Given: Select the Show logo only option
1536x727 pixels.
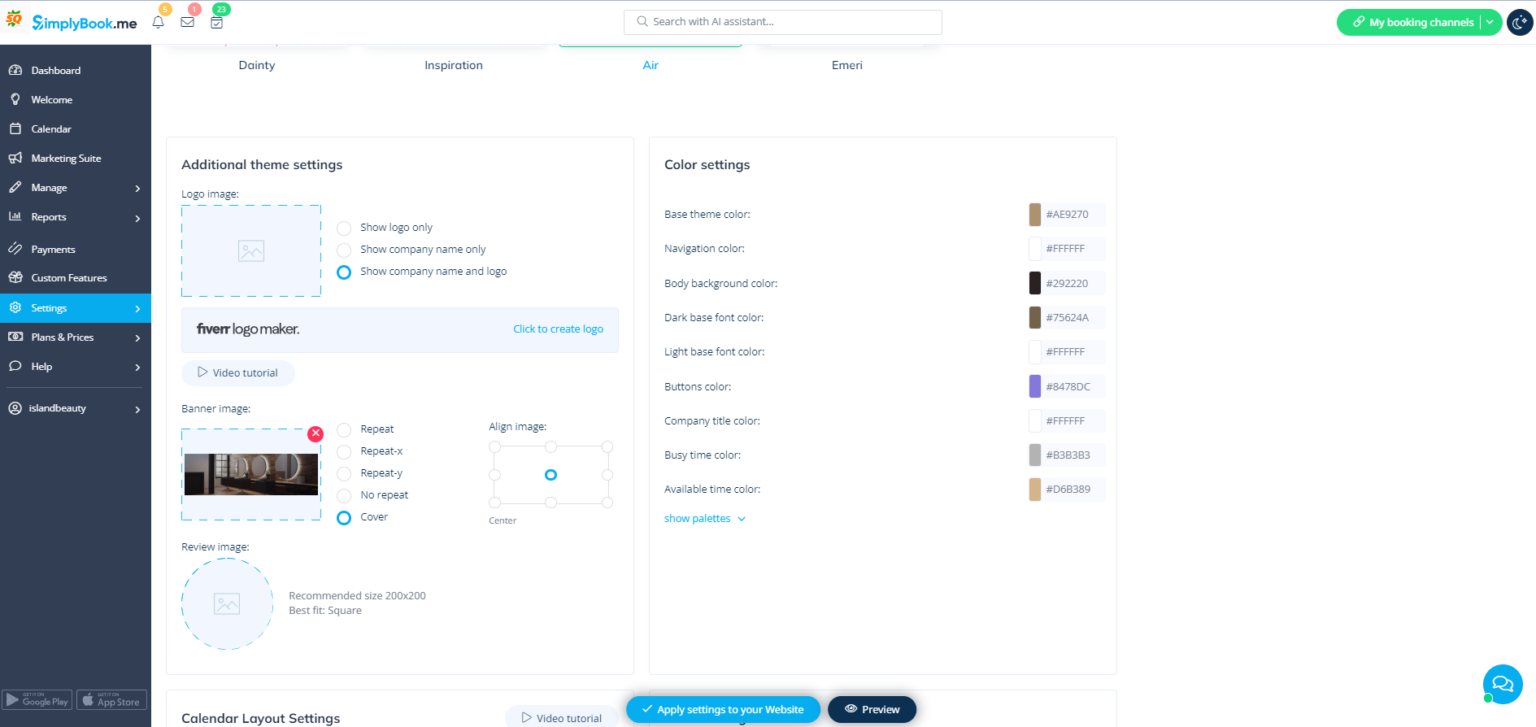Looking at the screenshot, I should [x=344, y=227].
